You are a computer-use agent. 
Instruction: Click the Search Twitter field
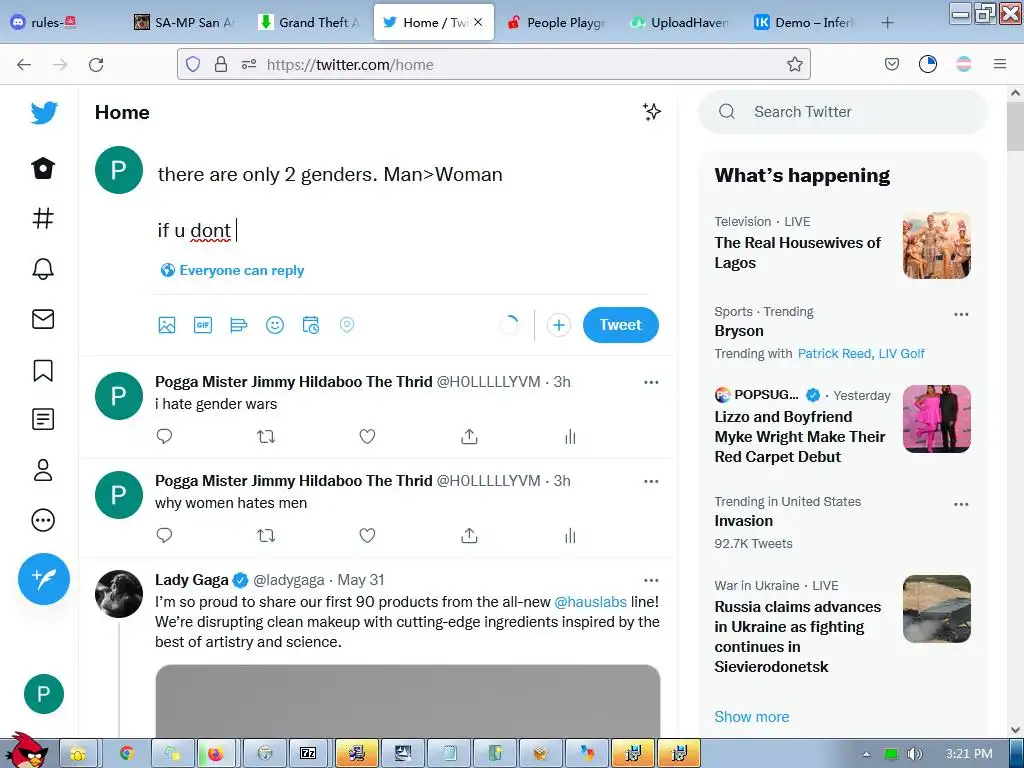point(842,112)
